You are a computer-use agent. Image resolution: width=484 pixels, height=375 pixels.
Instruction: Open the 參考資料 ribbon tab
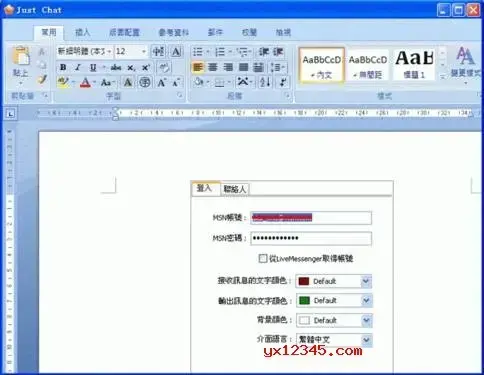[173, 32]
